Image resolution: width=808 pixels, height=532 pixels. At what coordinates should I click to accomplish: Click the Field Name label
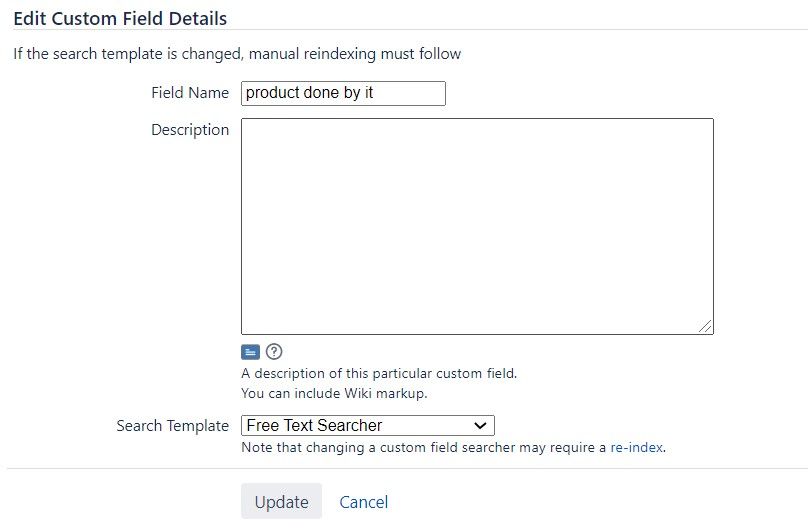pos(190,93)
